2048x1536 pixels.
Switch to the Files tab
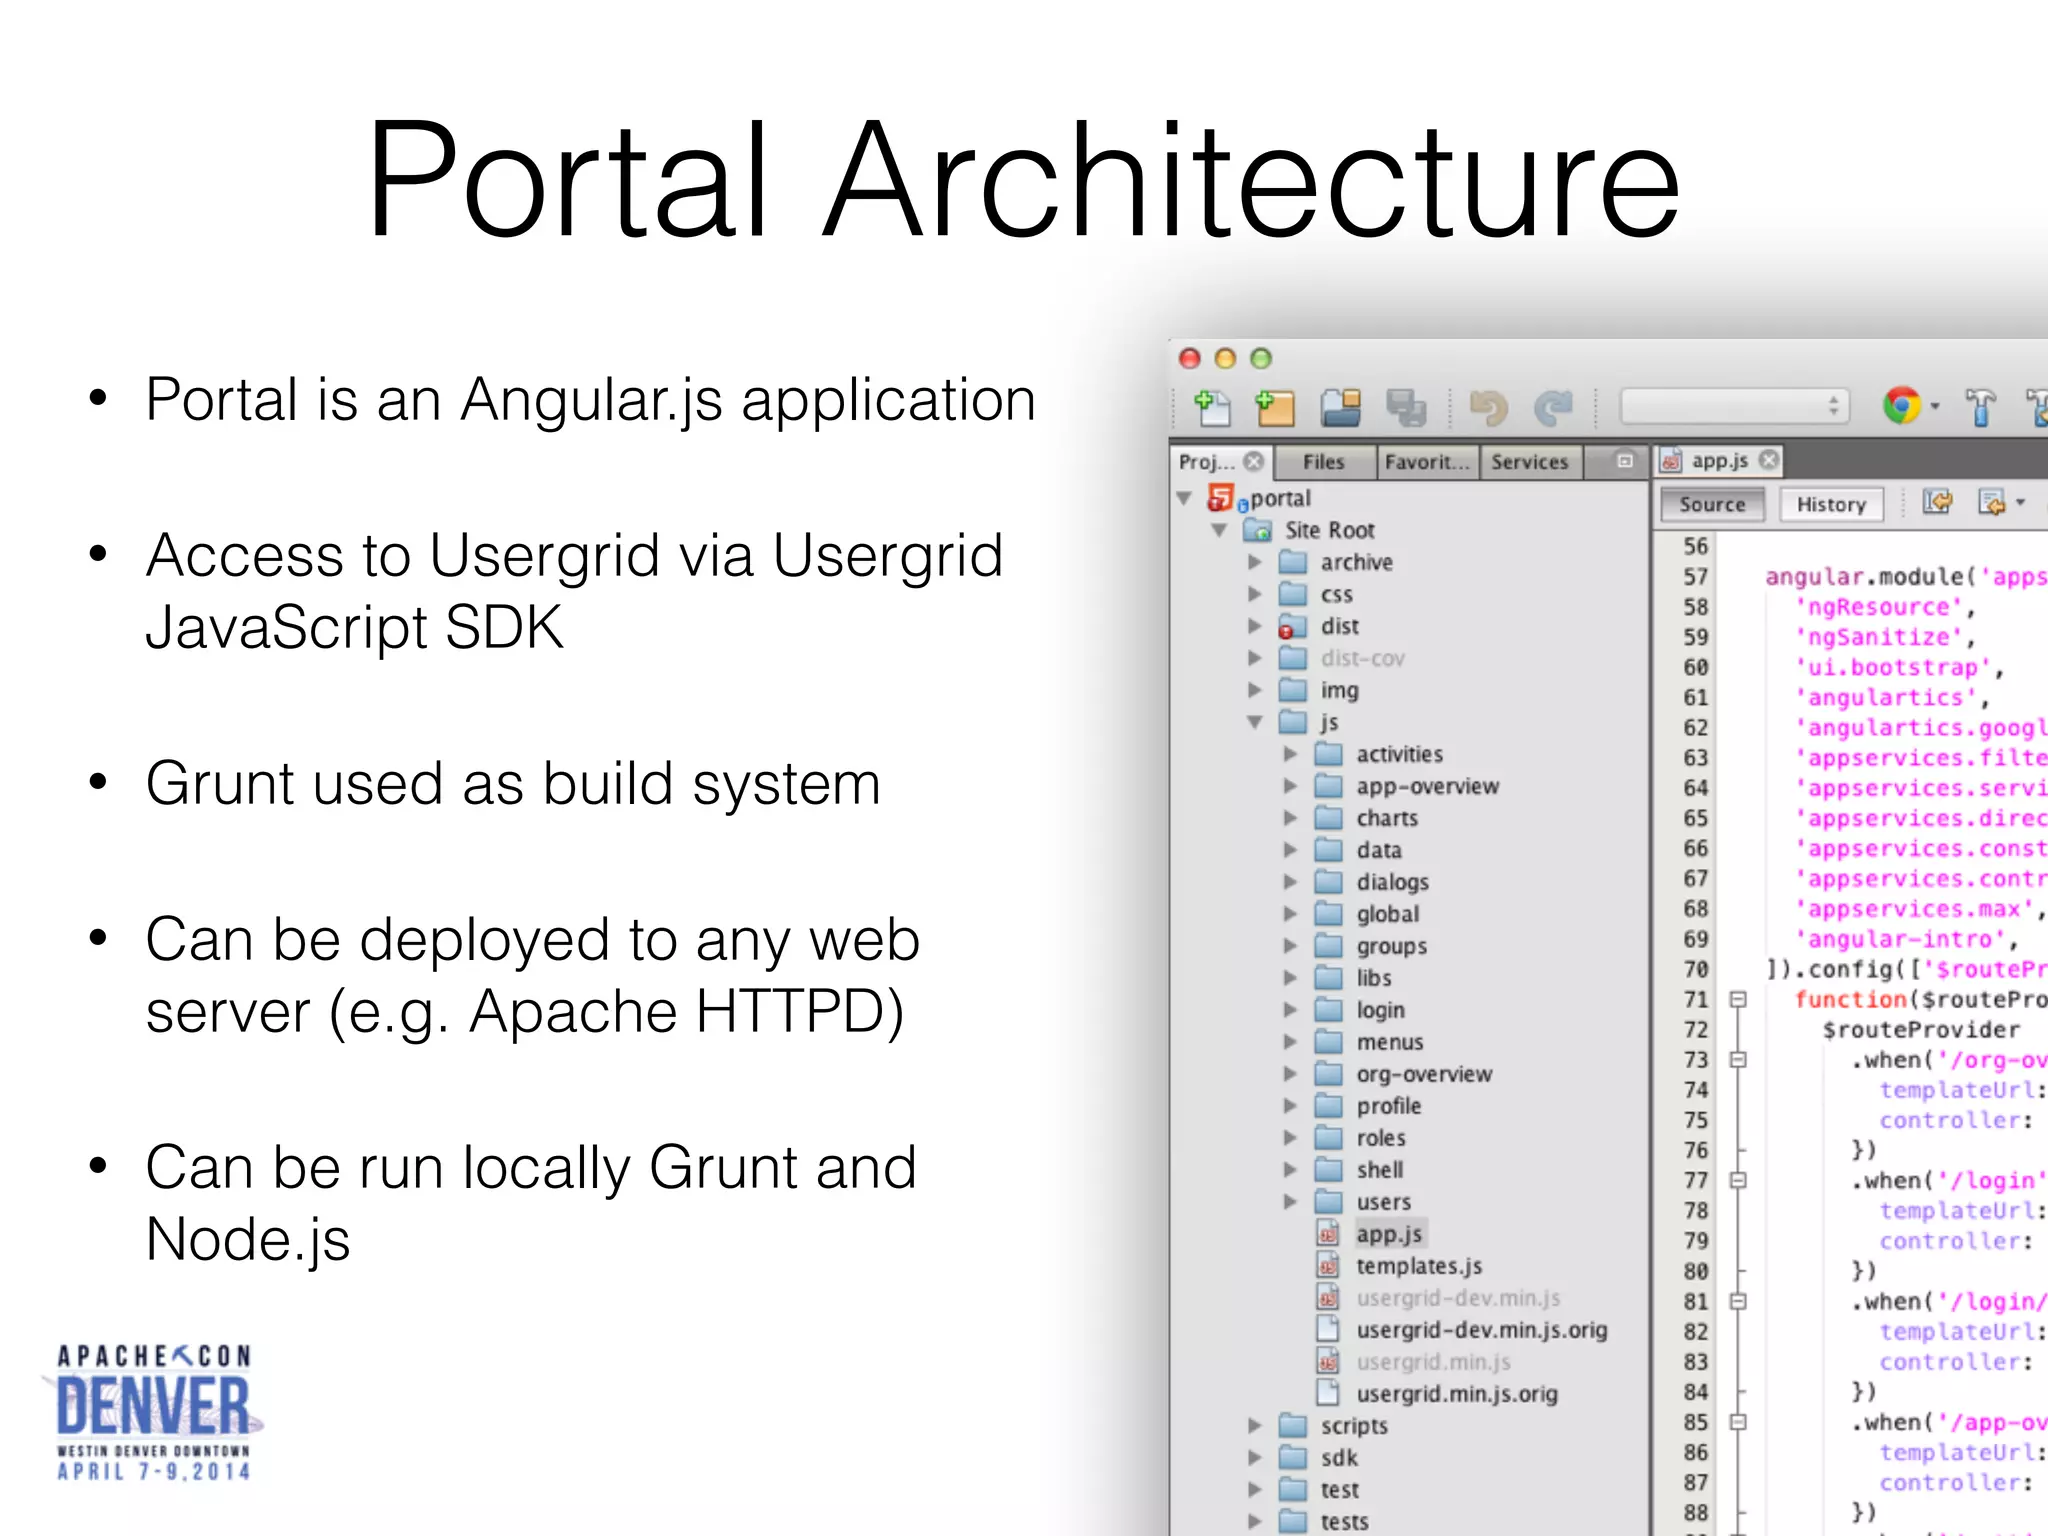coord(1323,462)
